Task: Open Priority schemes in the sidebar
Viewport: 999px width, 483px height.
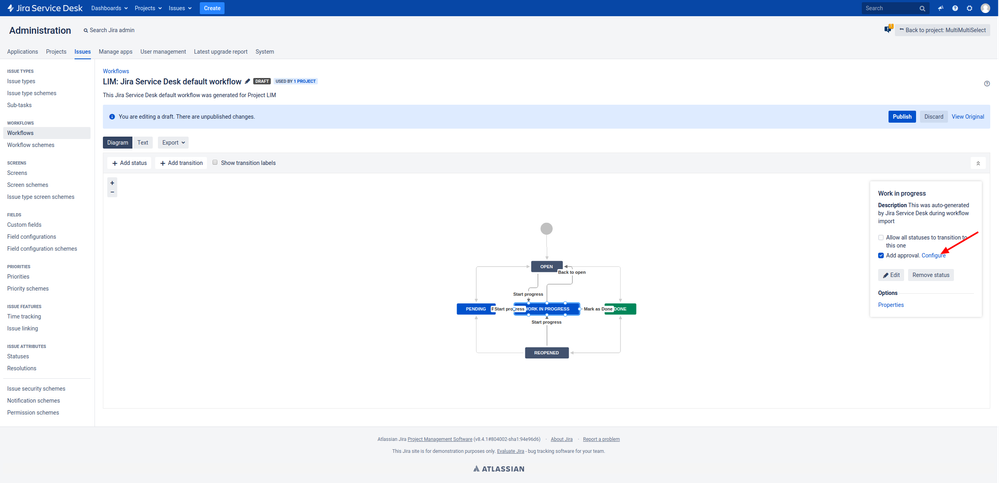Action: pyautogui.click(x=28, y=289)
